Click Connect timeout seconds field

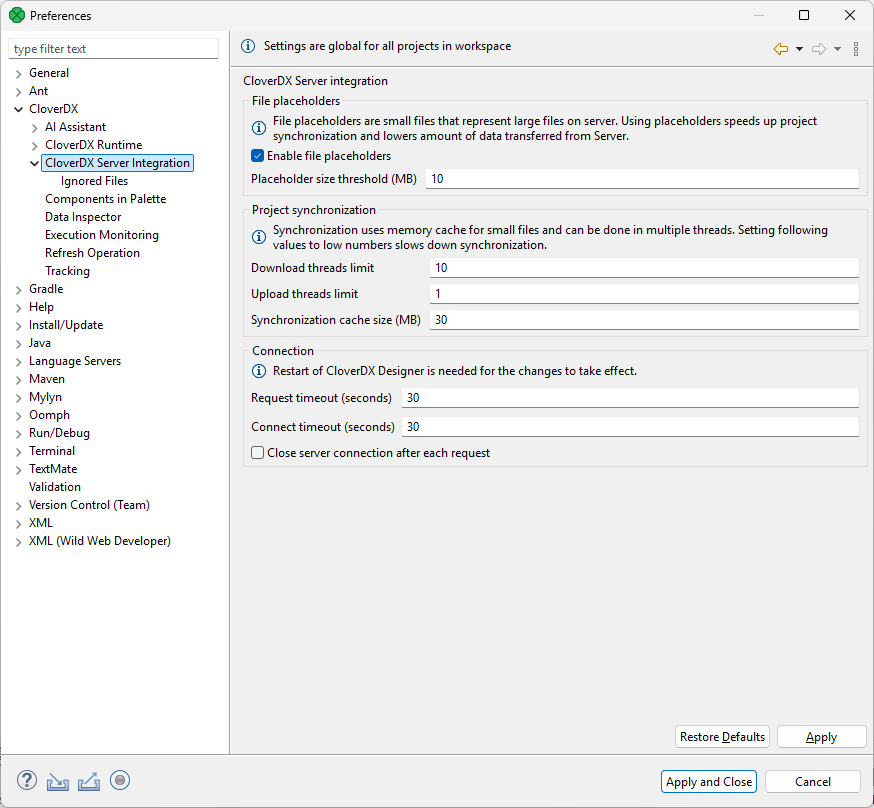tap(630, 427)
